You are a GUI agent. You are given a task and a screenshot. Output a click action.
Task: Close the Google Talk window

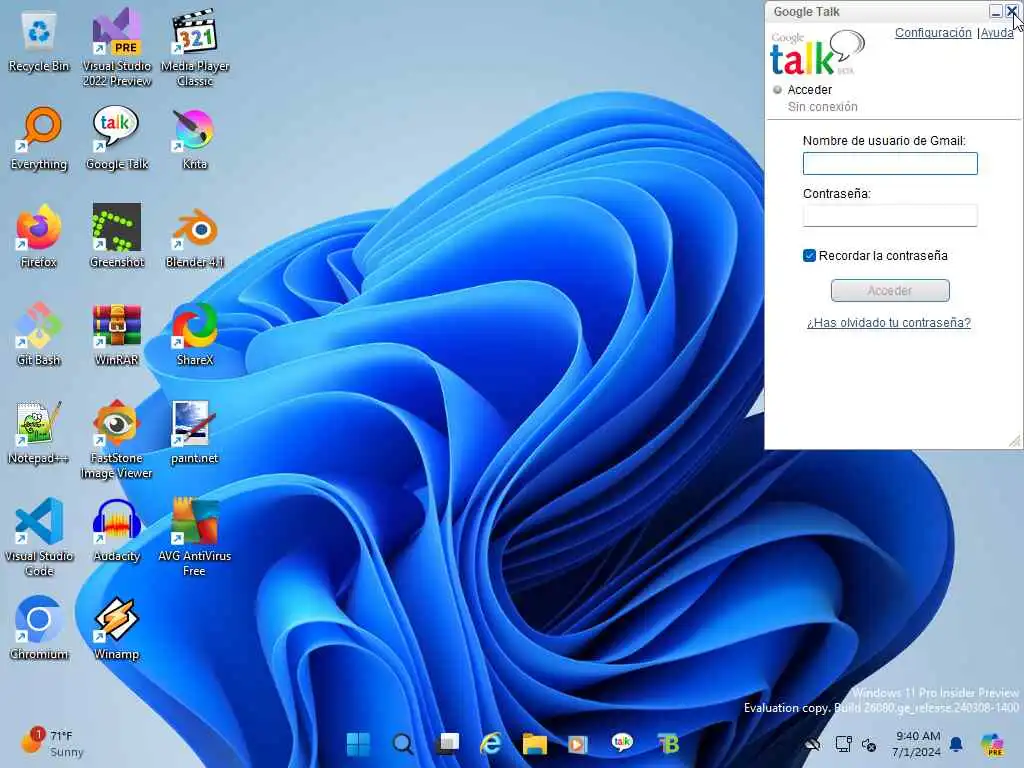click(1012, 11)
